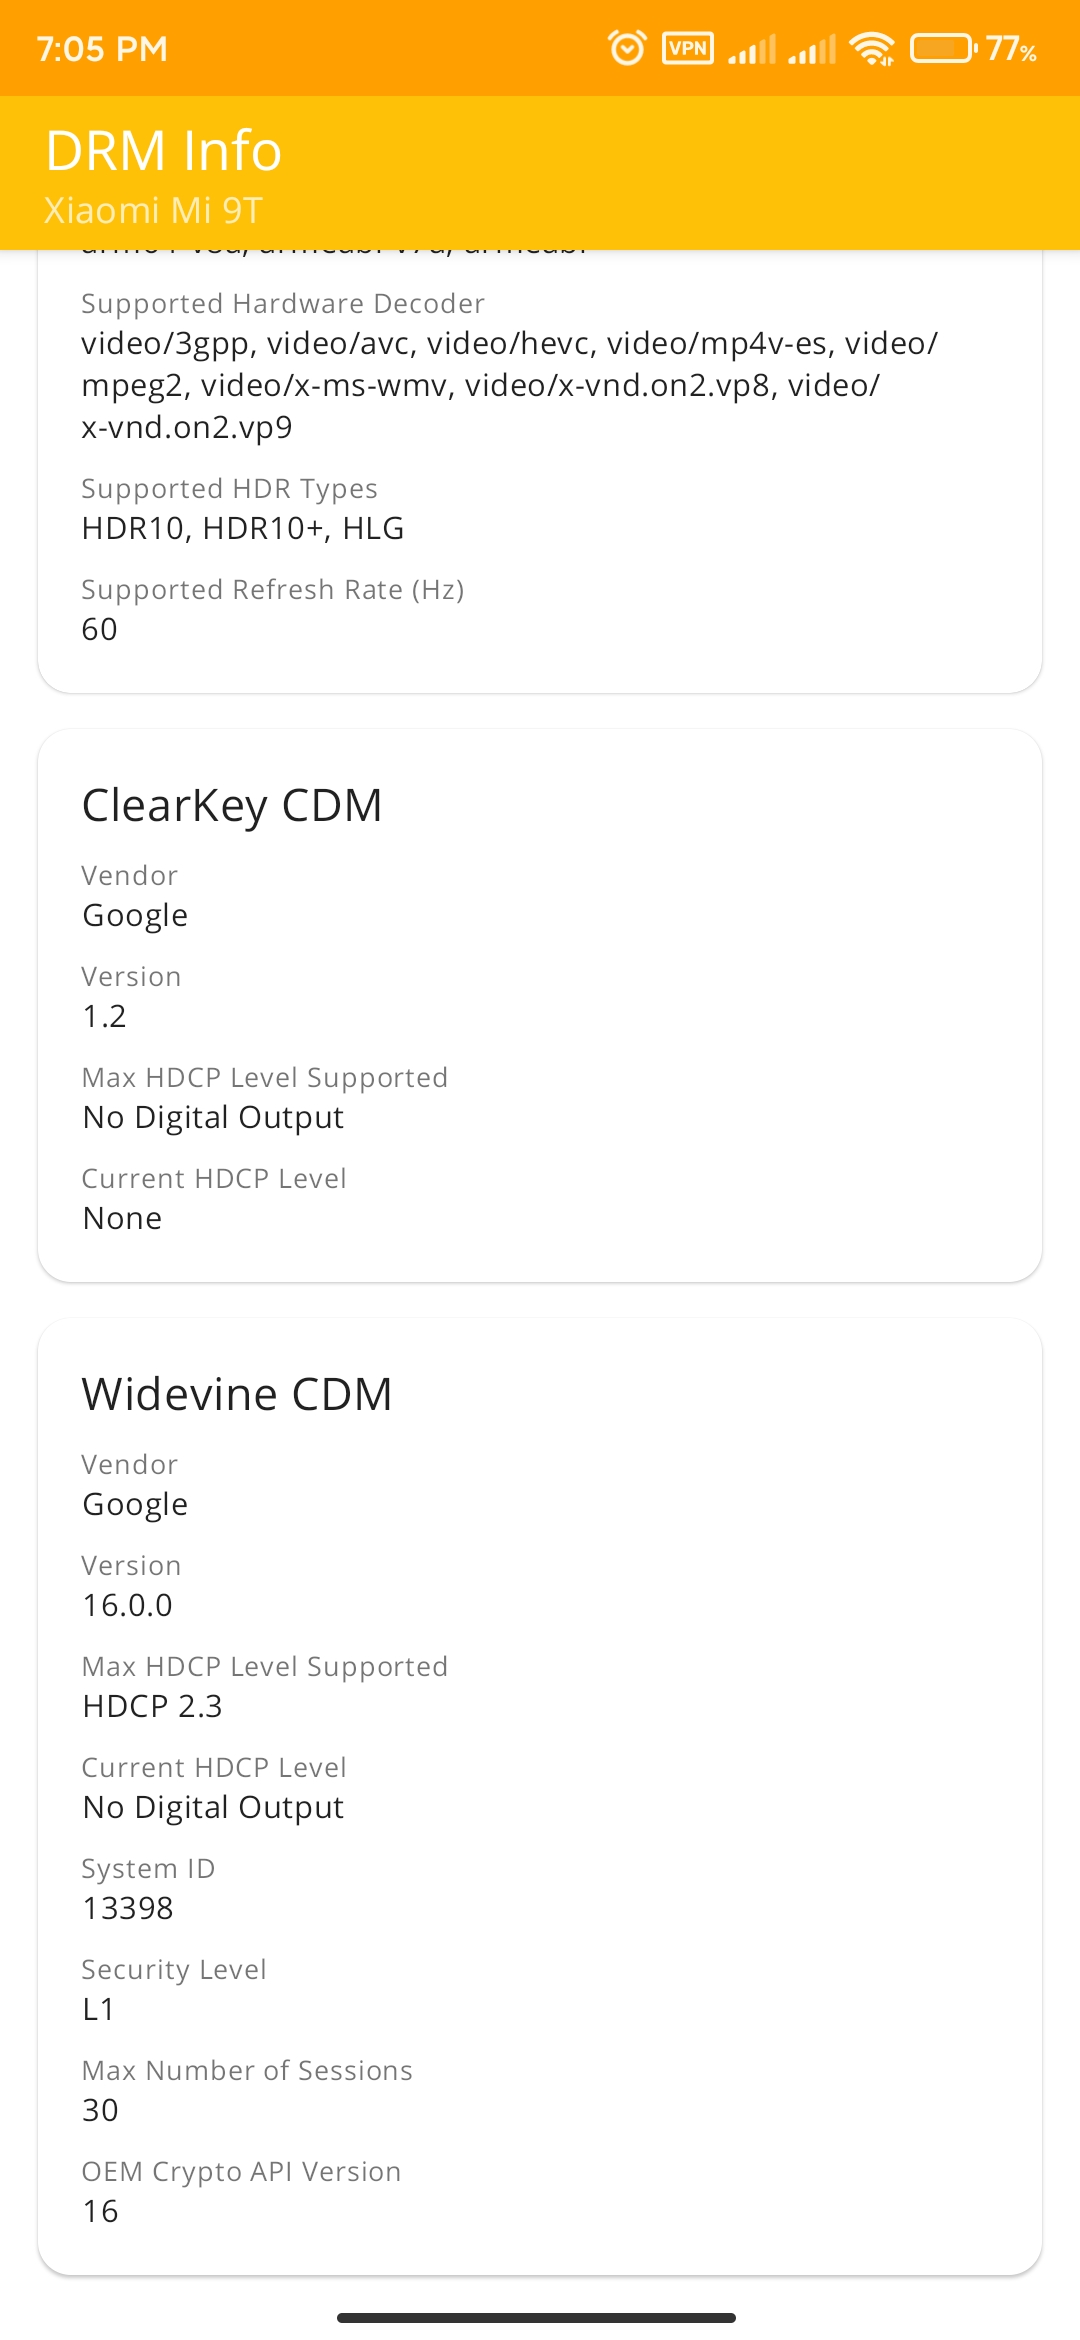Select the Widevine CDM card heading
Image resolution: width=1080 pixels, height=2340 pixels.
point(237,1394)
